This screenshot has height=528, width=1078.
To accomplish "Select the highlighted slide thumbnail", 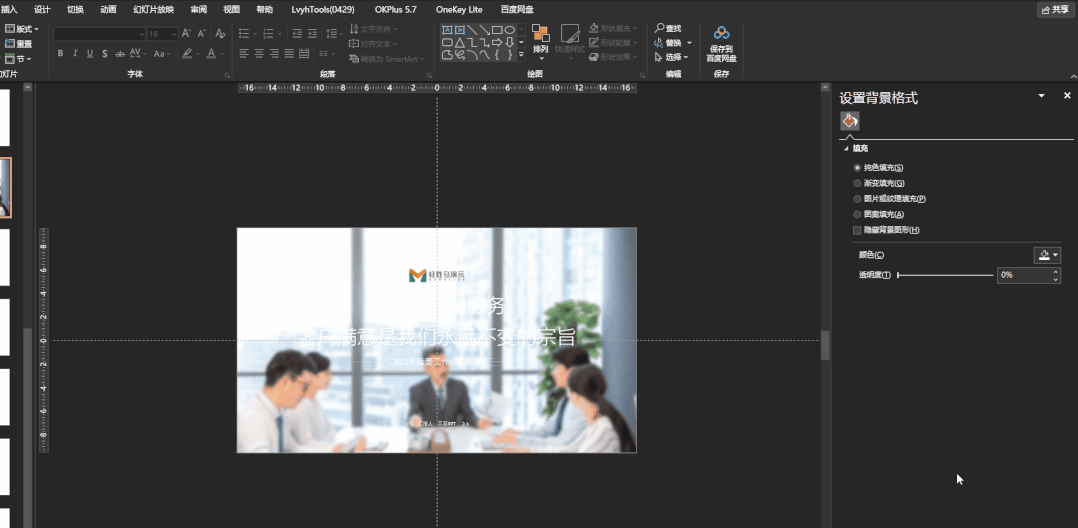I will [6, 188].
